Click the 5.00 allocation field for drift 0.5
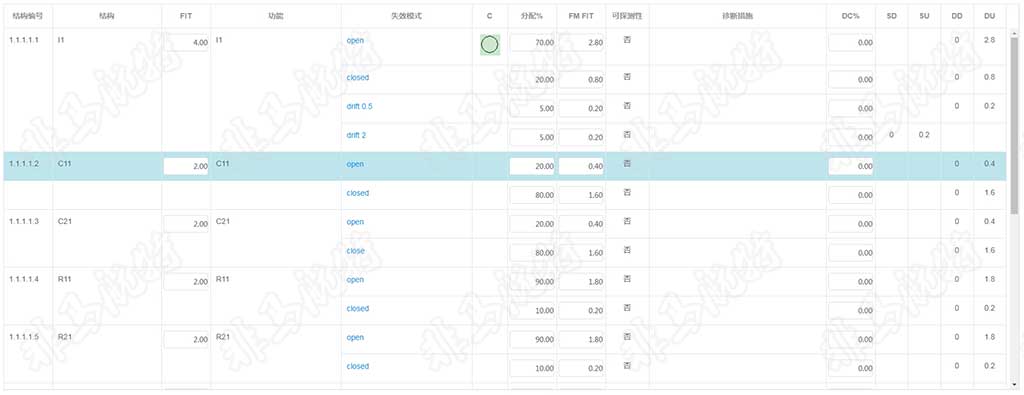Viewport: 1024px width, 395px height. click(x=532, y=108)
